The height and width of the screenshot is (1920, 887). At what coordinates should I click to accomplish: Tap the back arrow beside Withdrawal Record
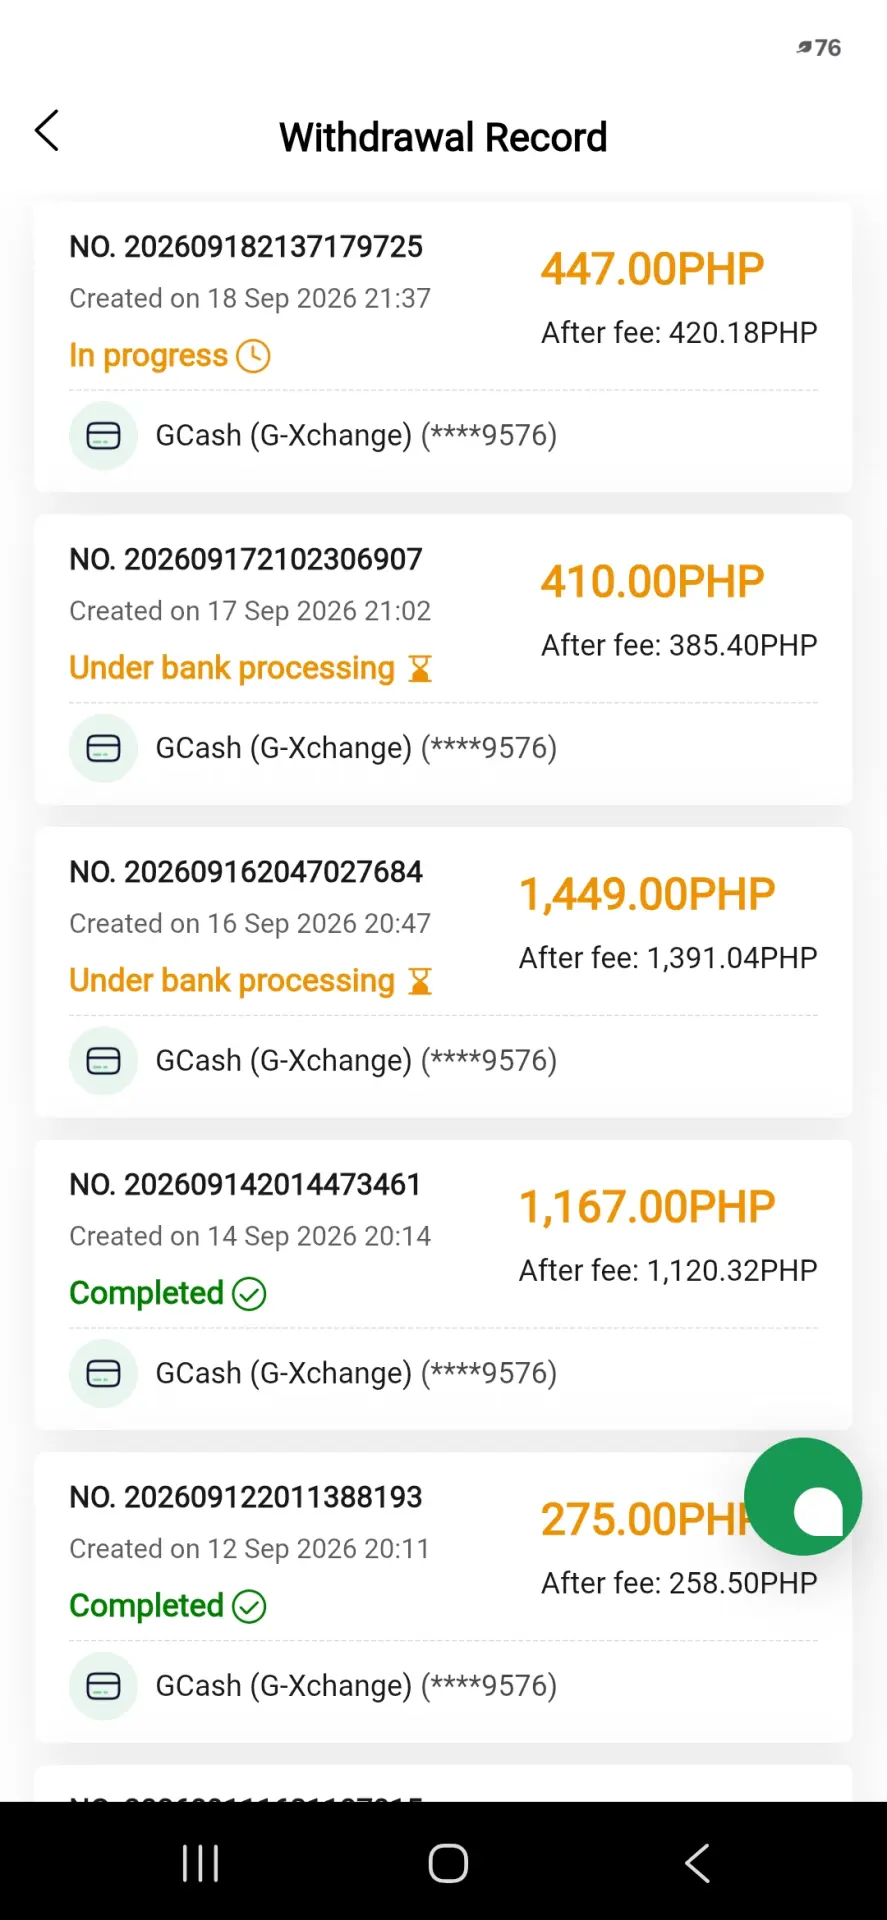tap(47, 131)
